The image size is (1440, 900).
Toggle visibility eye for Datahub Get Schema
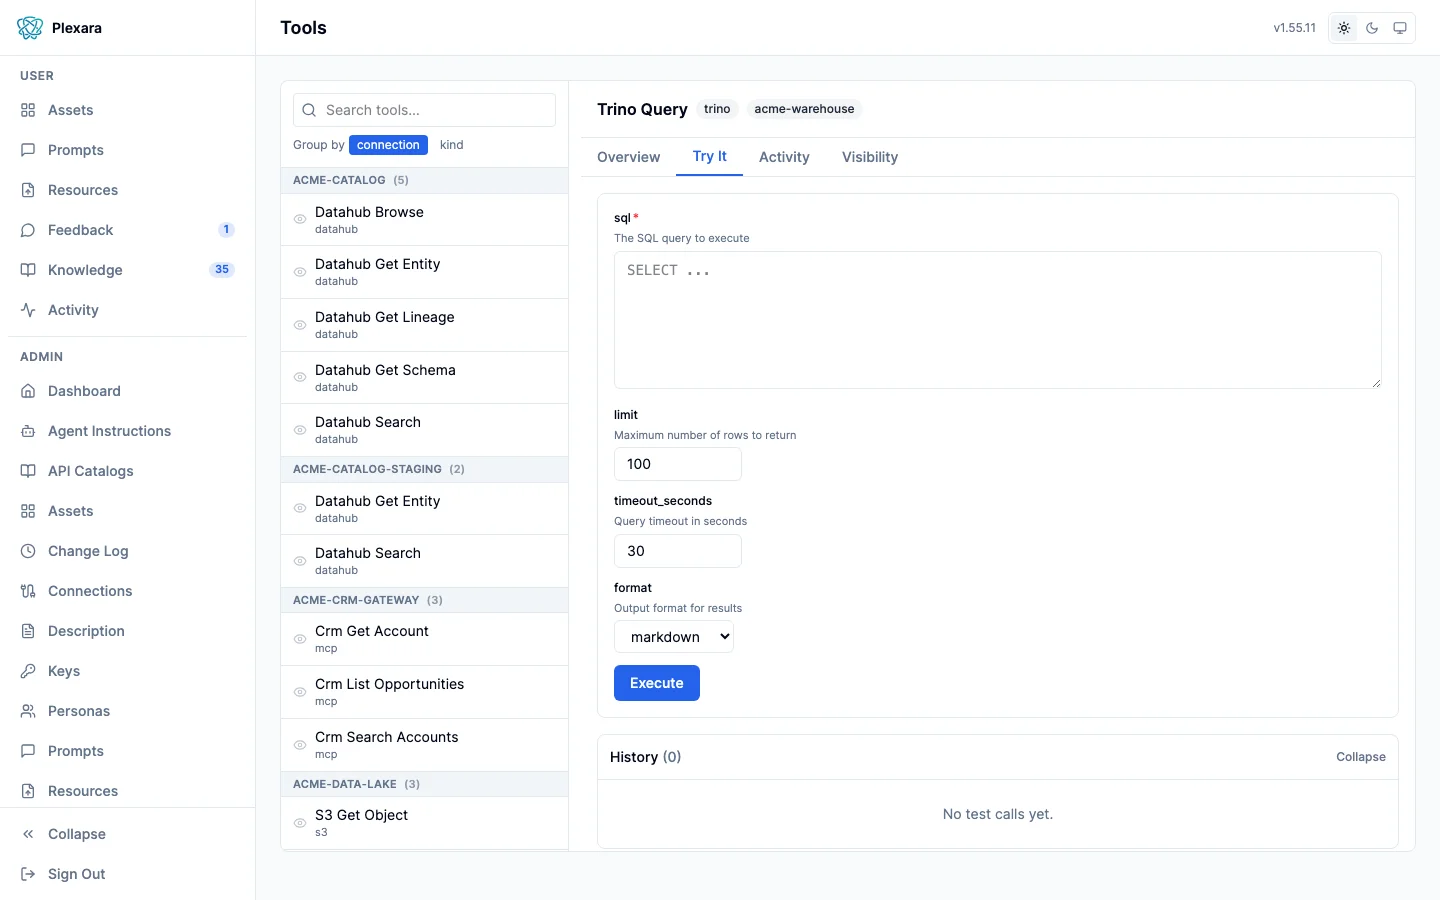coord(300,377)
